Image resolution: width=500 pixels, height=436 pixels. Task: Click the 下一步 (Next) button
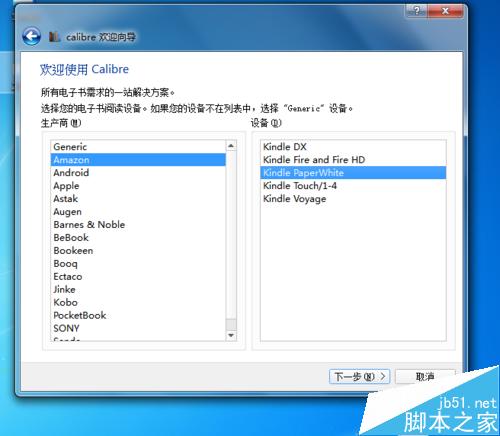click(359, 377)
